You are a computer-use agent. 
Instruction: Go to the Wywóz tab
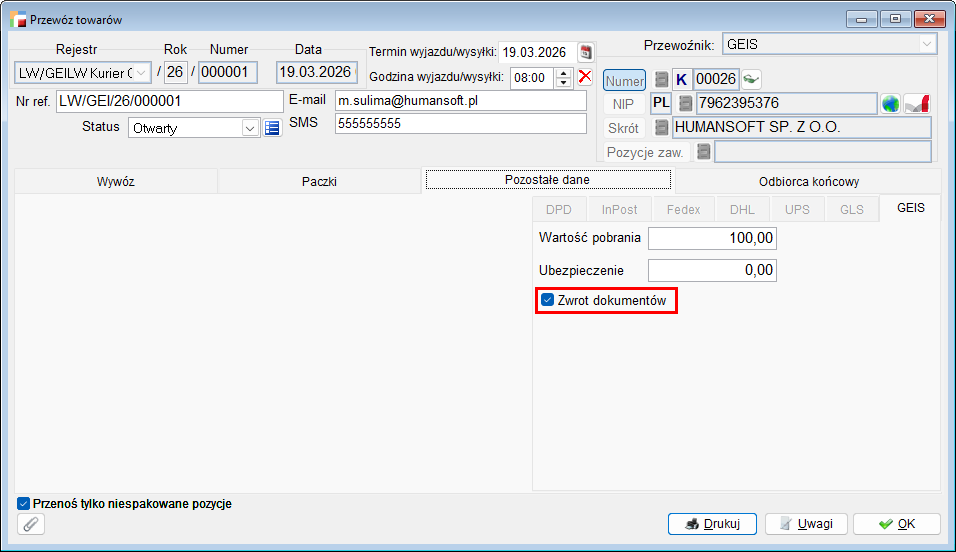(x=116, y=181)
